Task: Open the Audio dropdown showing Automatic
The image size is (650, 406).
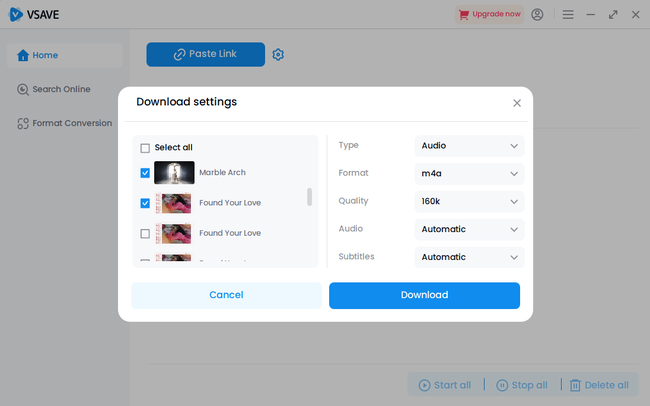Action: tap(469, 229)
